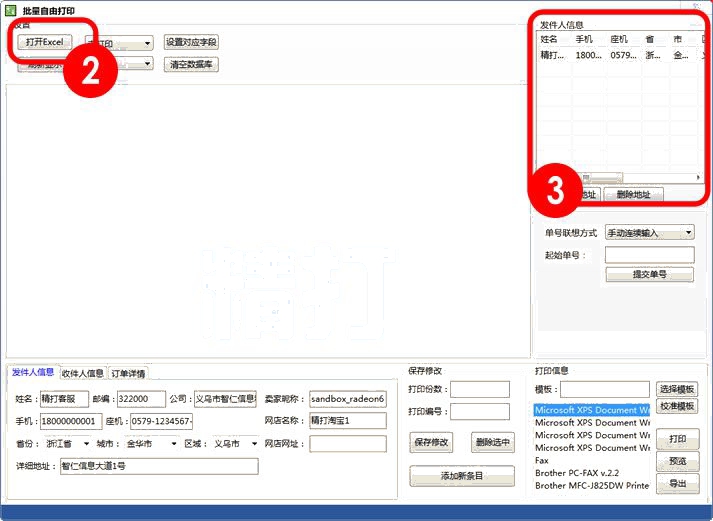This screenshot has width=713, height=521.
Task: Click the 模板 input field
Action: coord(605,389)
